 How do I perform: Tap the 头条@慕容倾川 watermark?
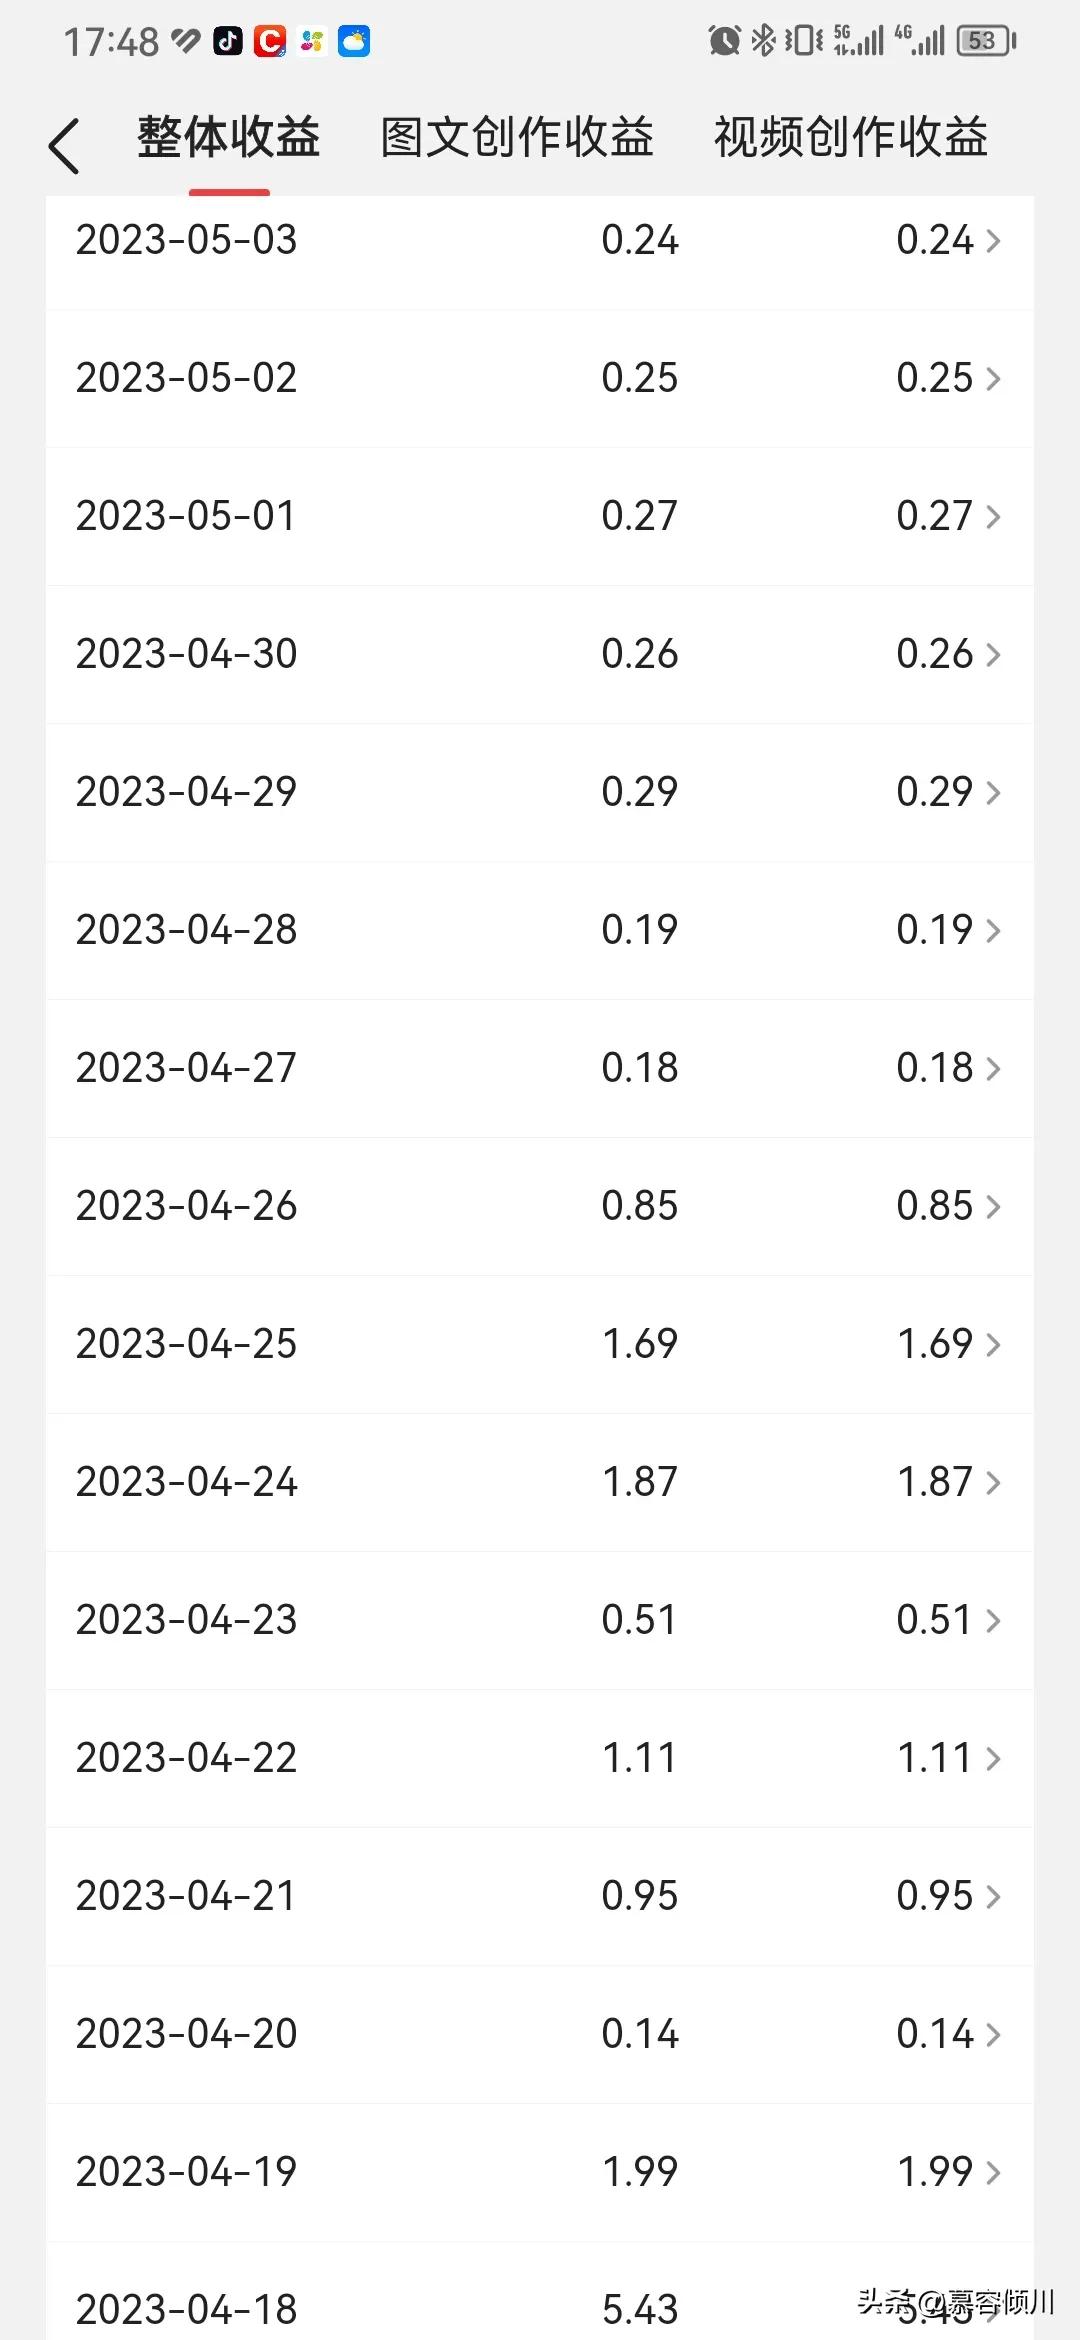pyautogui.click(x=955, y=2302)
